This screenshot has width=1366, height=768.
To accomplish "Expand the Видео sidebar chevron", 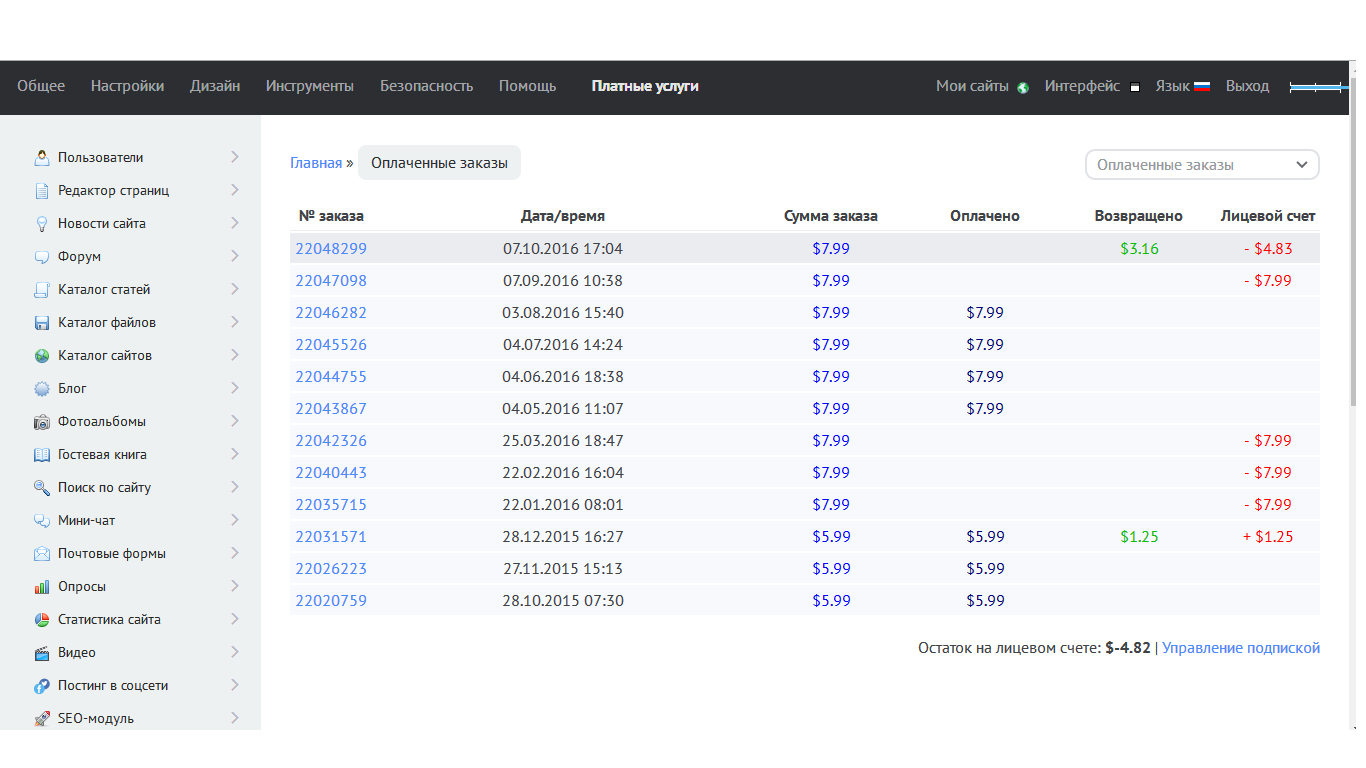I will [234, 652].
